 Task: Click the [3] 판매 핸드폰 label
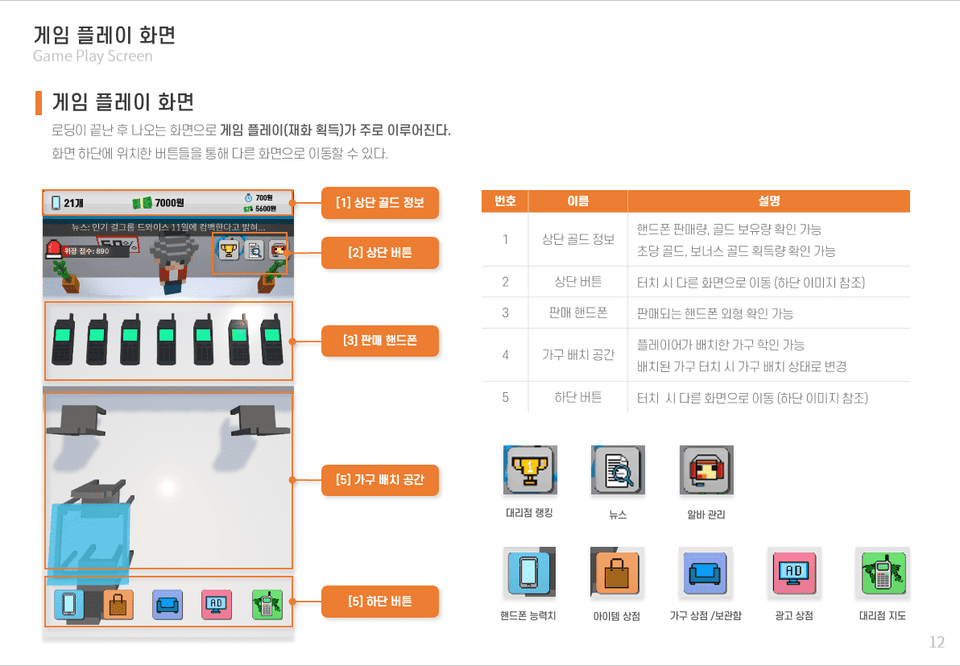pyautogui.click(x=380, y=341)
